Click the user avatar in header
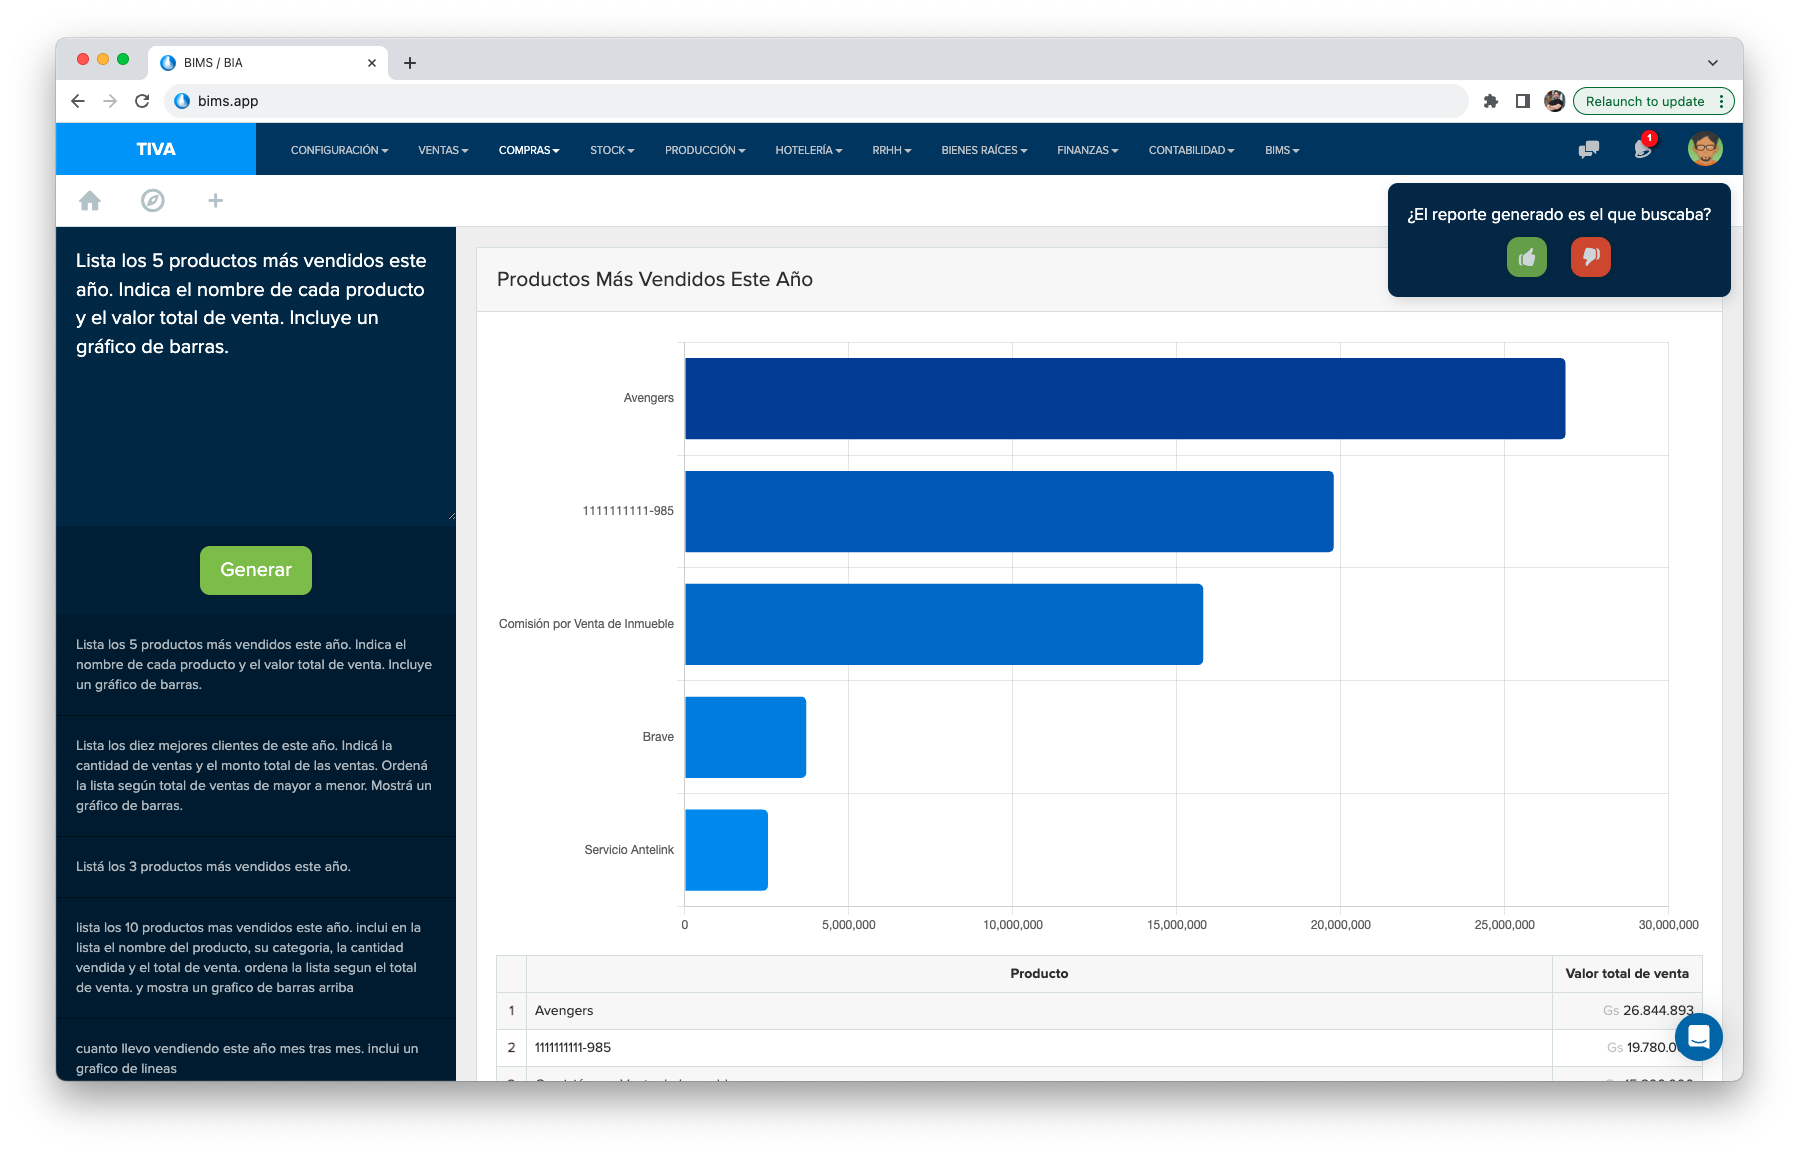The image size is (1799, 1155). click(x=1704, y=149)
